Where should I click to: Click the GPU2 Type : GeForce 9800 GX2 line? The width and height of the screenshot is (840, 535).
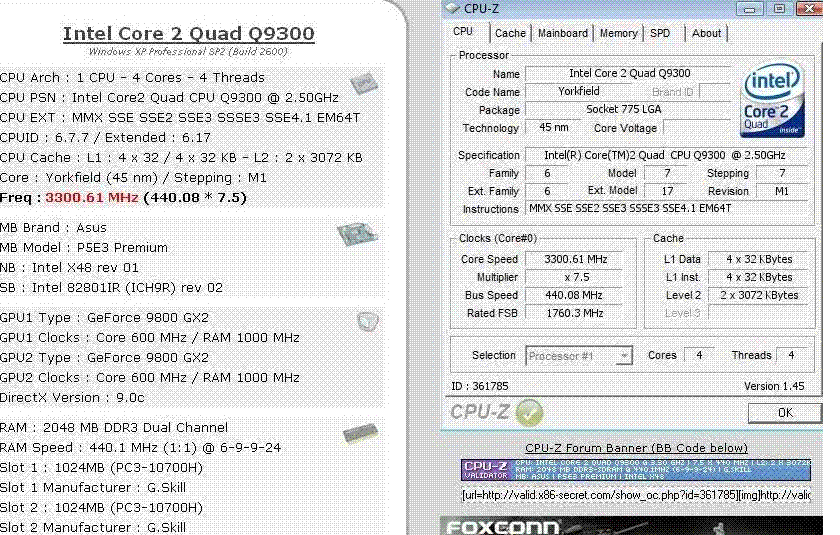pyautogui.click(x=104, y=358)
